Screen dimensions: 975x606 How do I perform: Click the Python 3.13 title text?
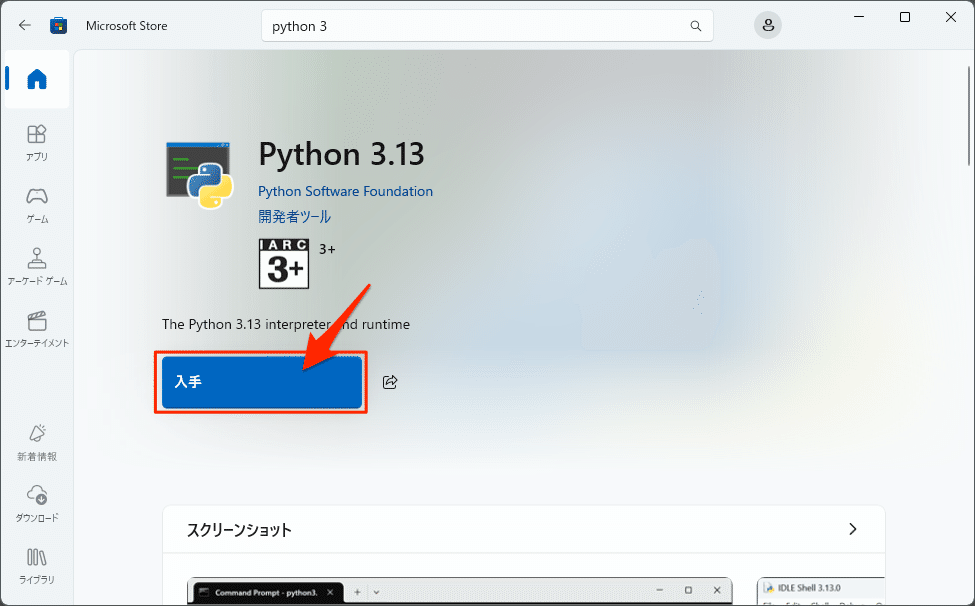tap(341, 154)
